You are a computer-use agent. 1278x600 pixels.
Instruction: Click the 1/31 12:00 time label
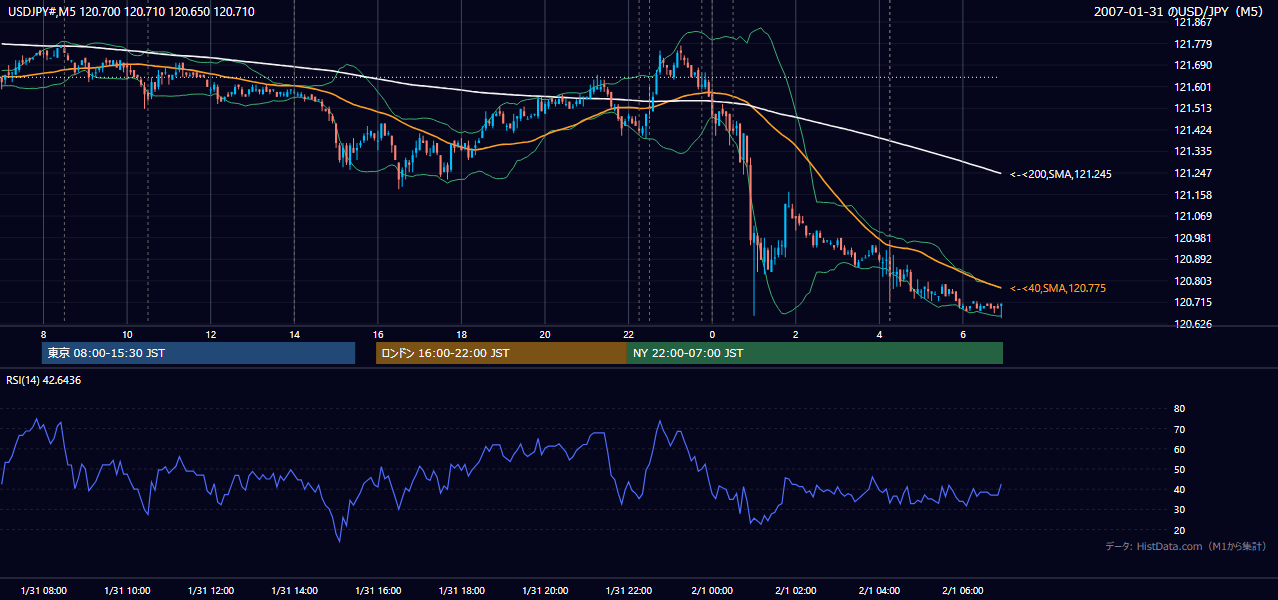[x=211, y=591]
